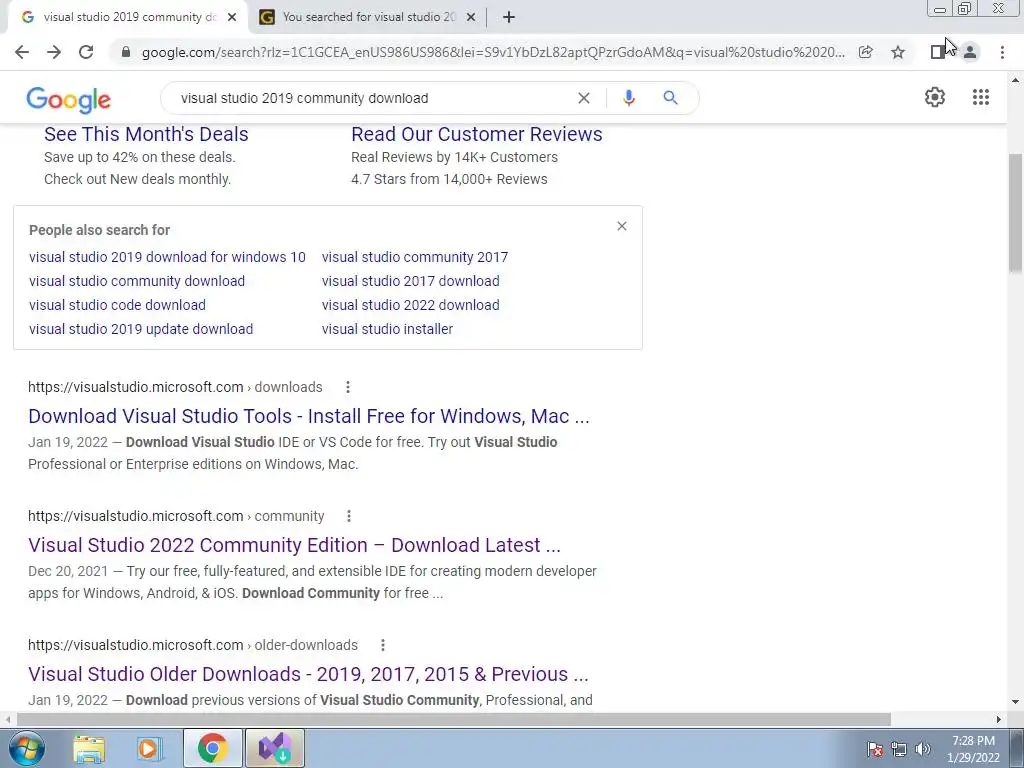Open Chrome profile avatar

[x=970, y=52]
